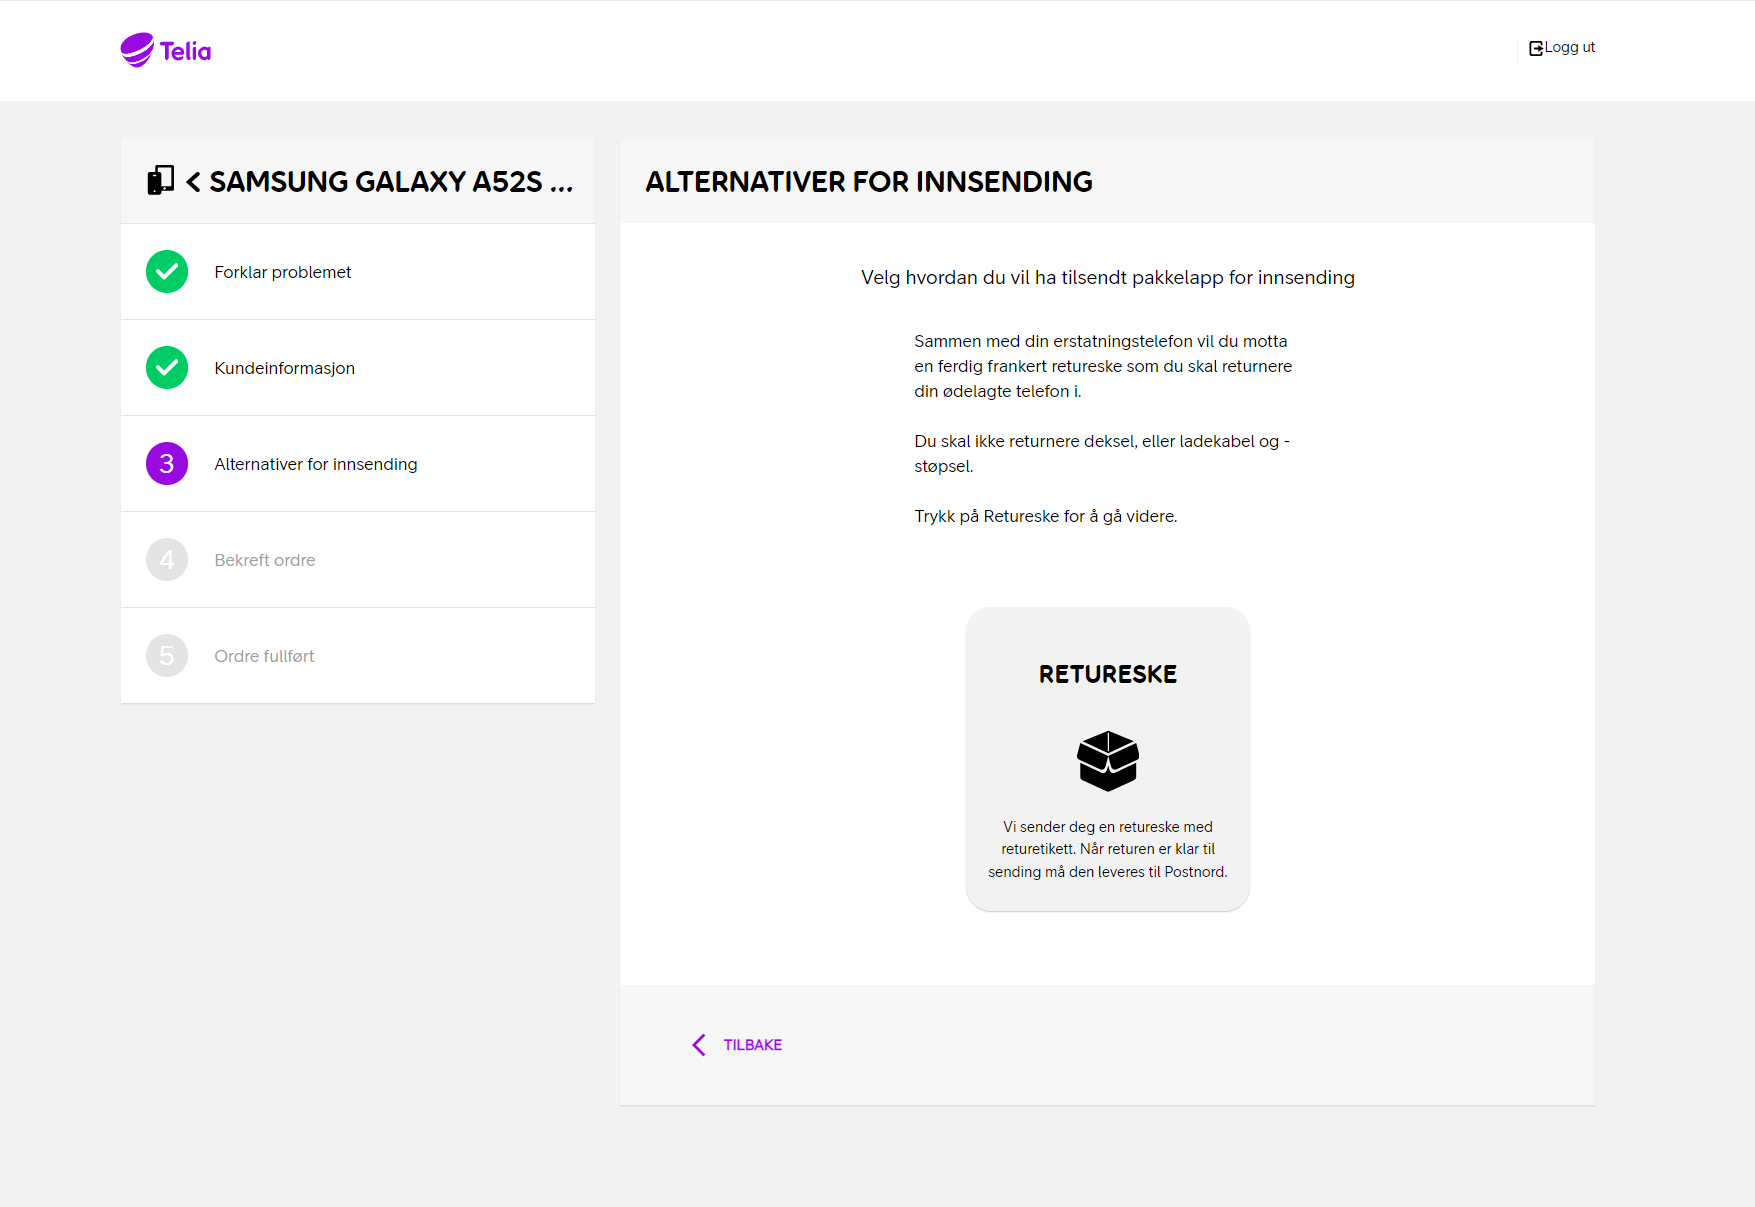
Task: Open the Kundeinformasjon step
Action: point(358,368)
